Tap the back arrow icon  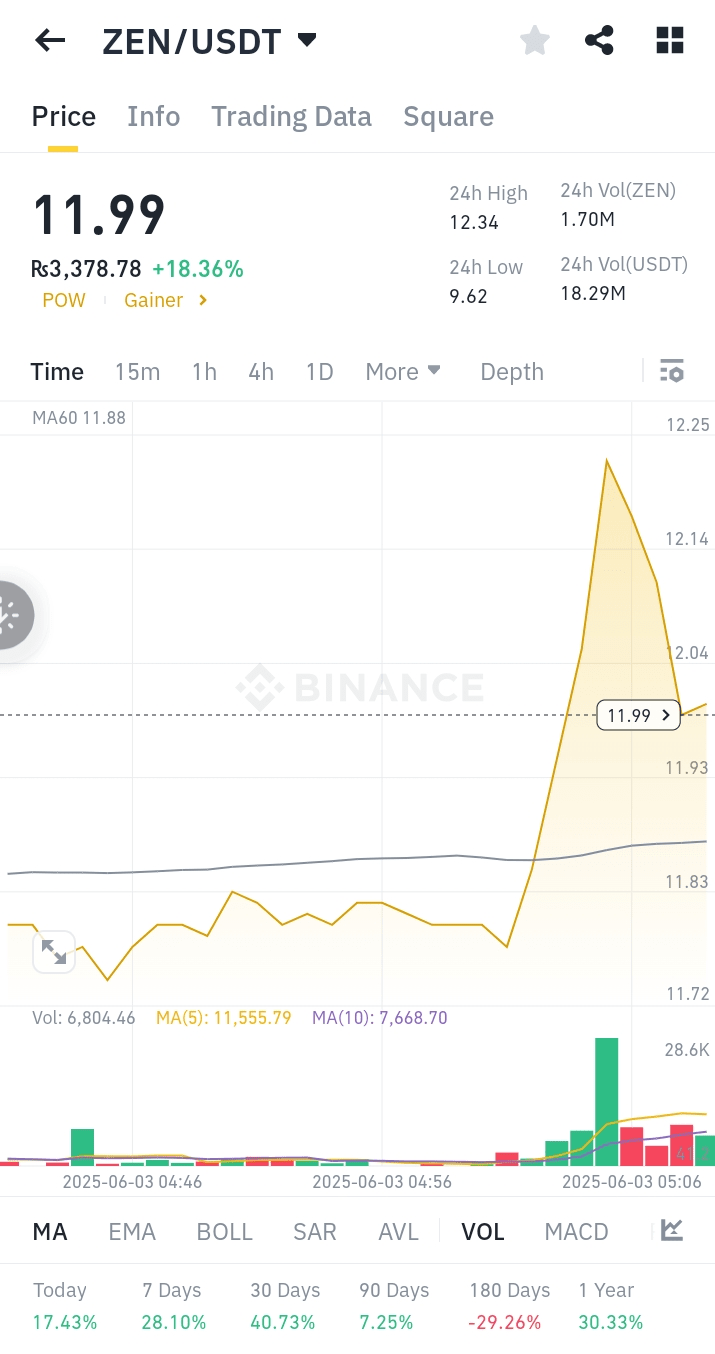click(x=50, y=41)
